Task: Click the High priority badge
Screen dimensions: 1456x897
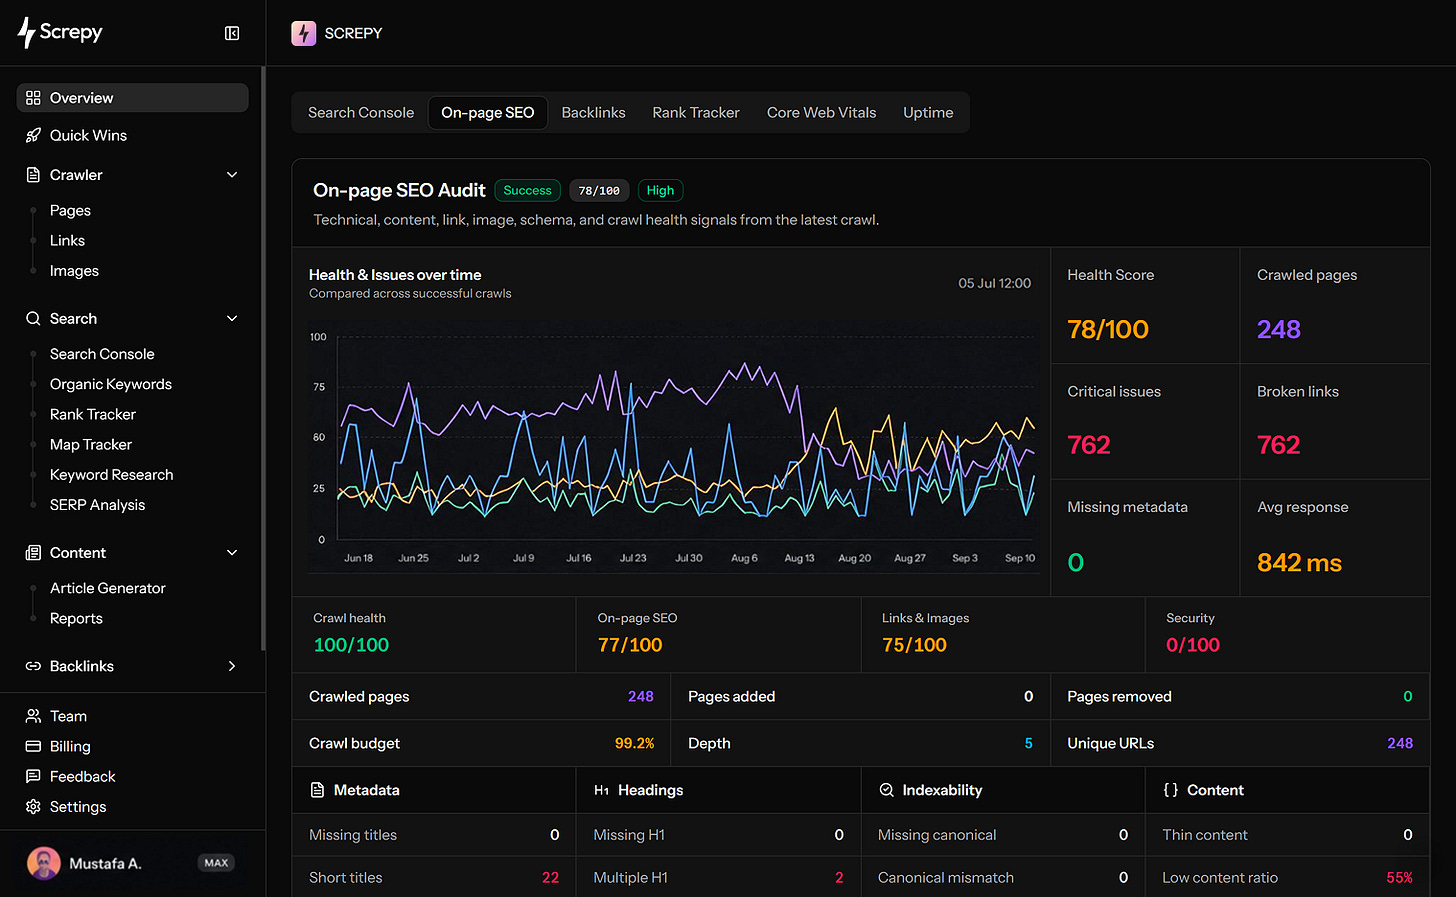Action: pos(660,190)
